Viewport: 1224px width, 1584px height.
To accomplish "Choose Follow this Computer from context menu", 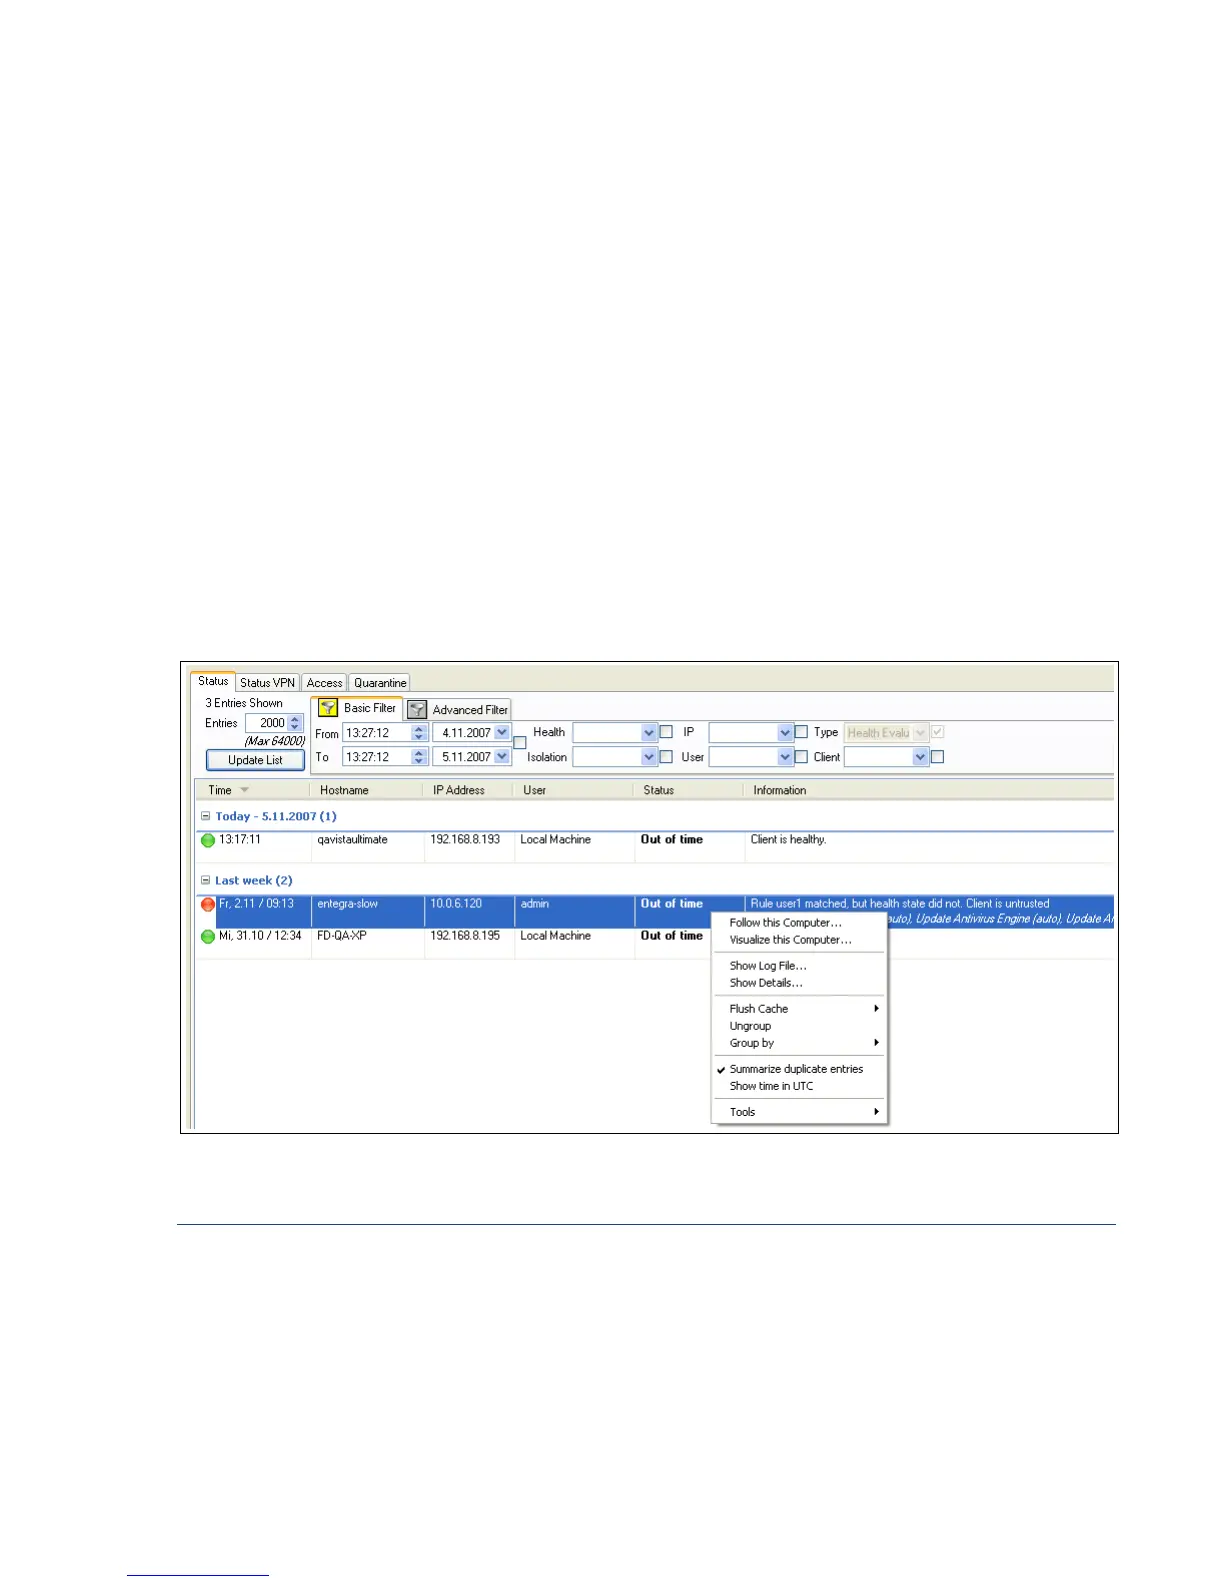I will 786,923.
